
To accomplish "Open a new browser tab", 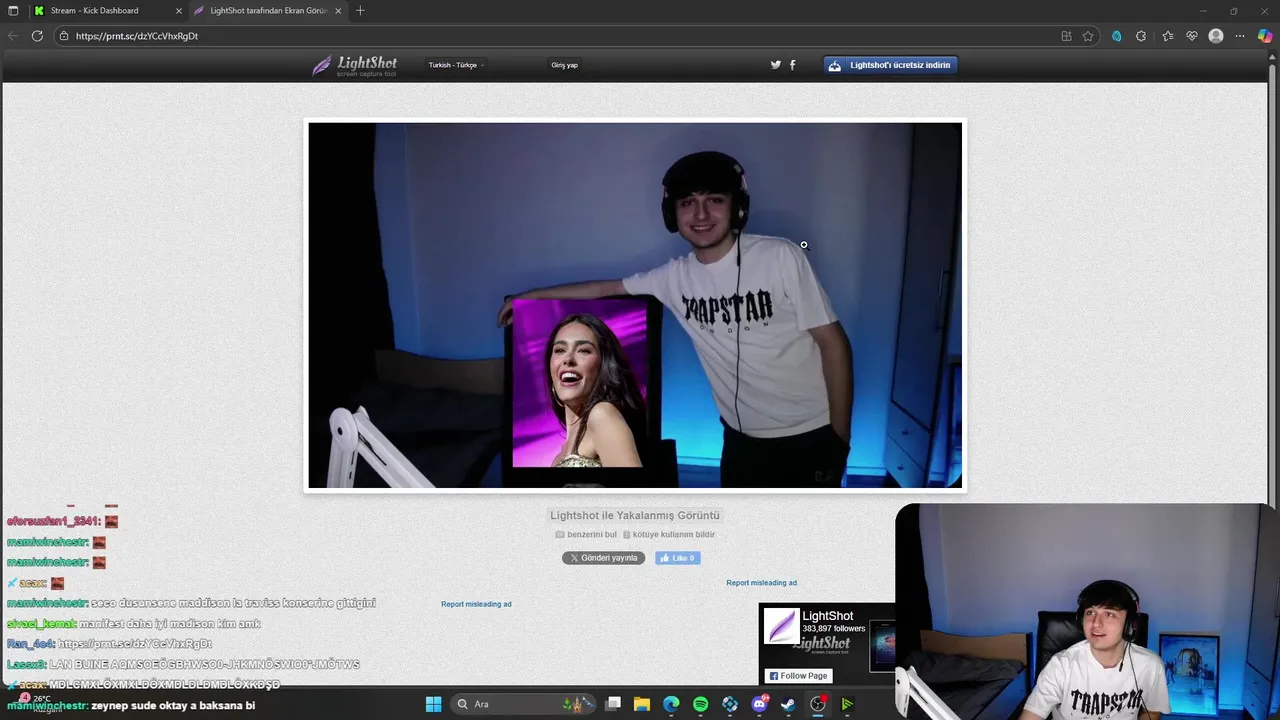I will tap(360, 11).
